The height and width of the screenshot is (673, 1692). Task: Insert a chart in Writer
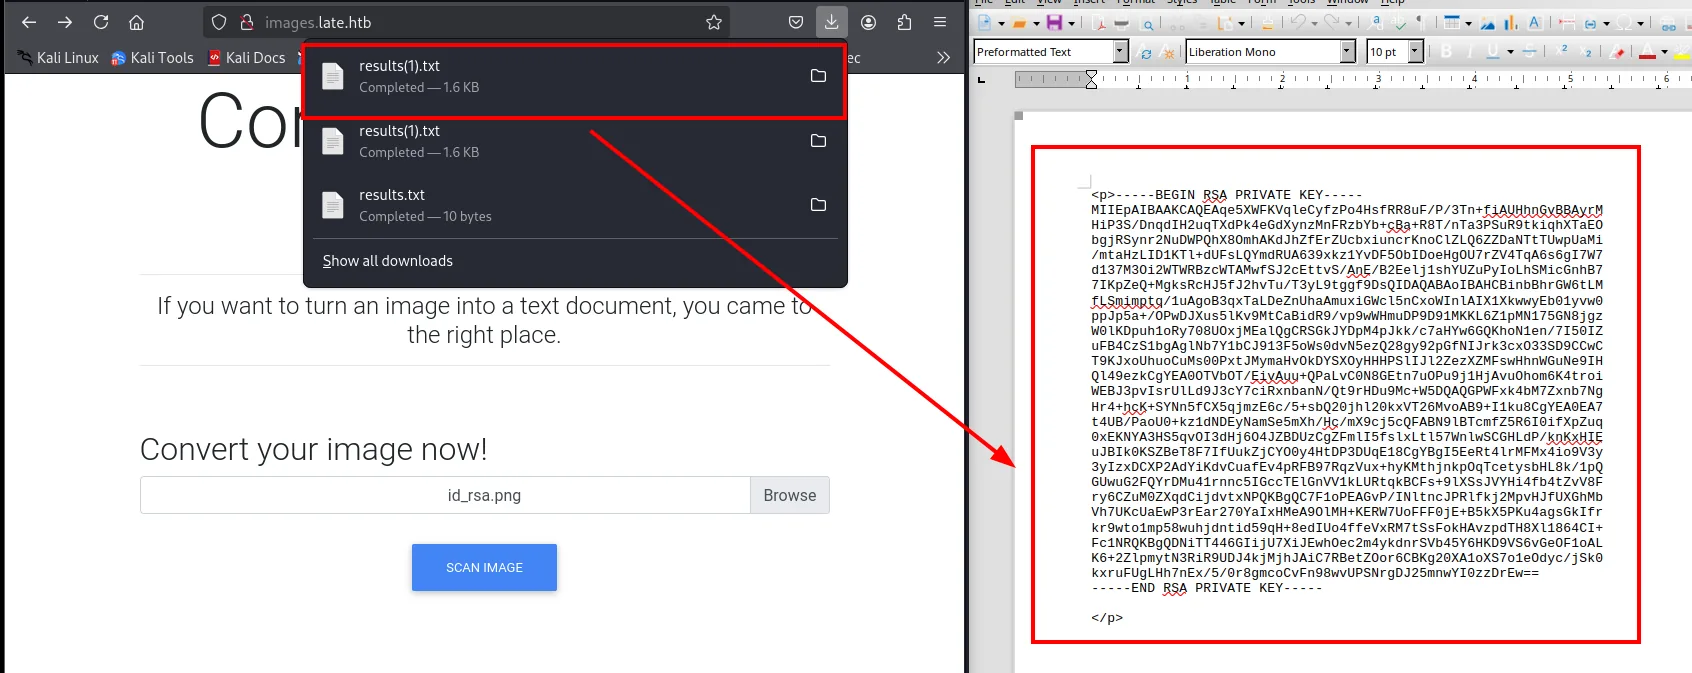(x=1511, y=23)
